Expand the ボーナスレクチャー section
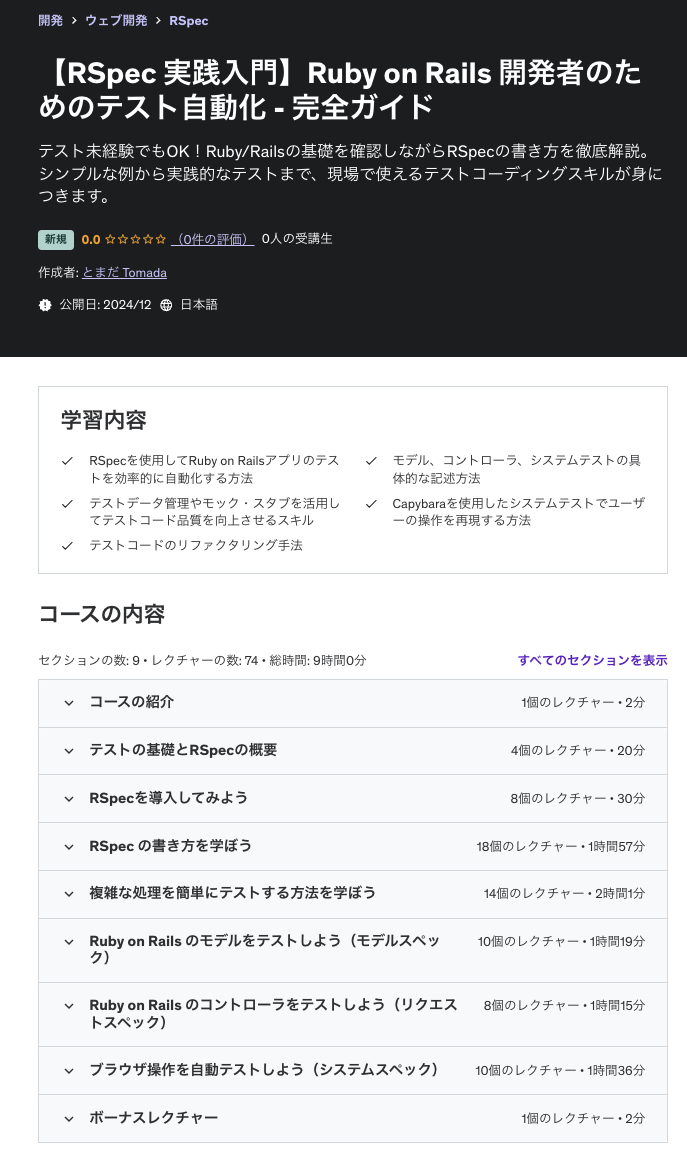Image resolution: width=687 pixels, height=1155 pixels. tap(68, 1119)
